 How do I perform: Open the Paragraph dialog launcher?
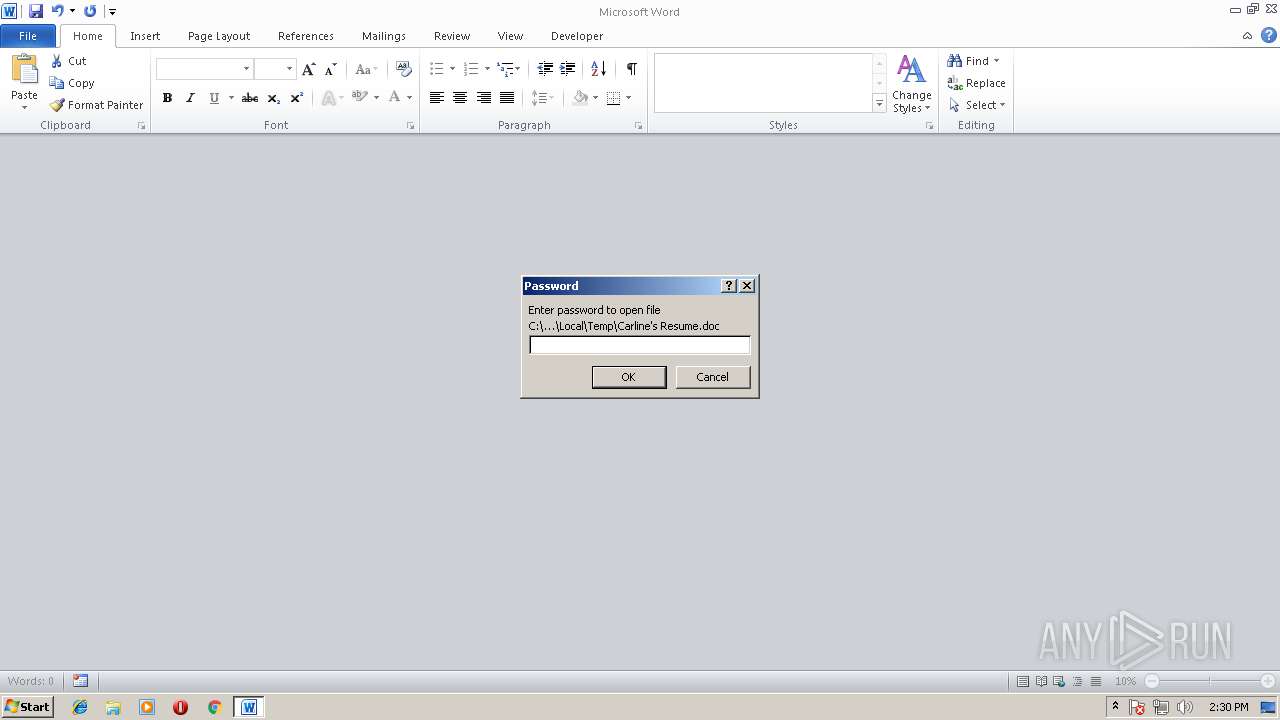tap(638, 126)
